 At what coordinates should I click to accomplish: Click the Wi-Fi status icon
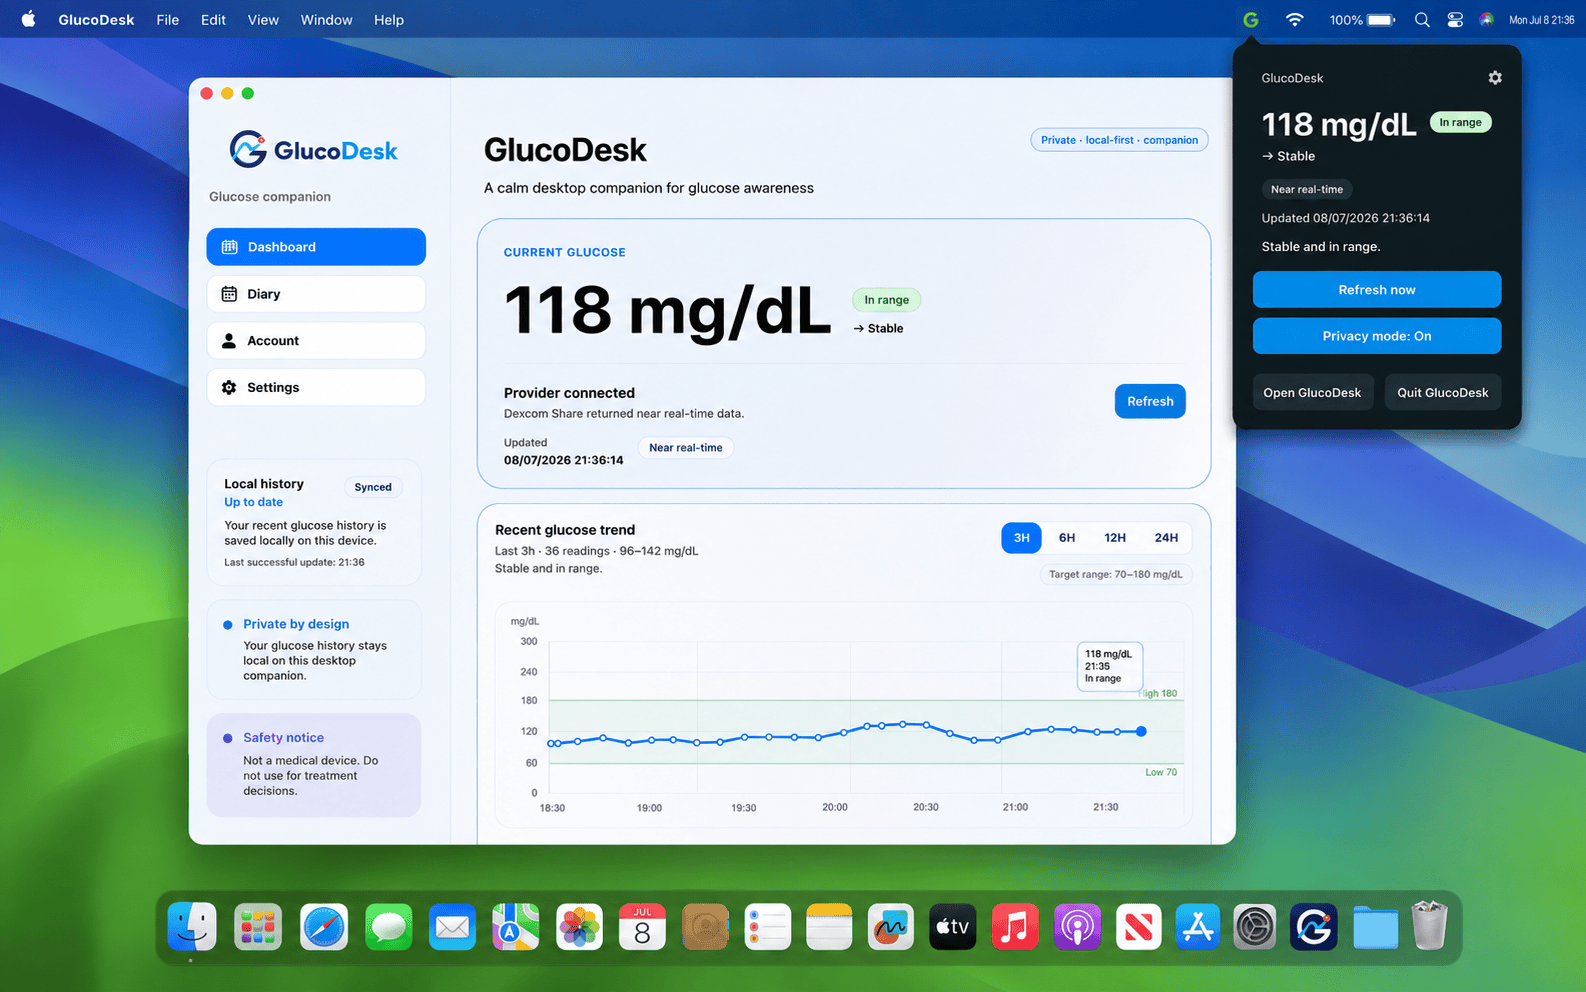(1294, 20)
